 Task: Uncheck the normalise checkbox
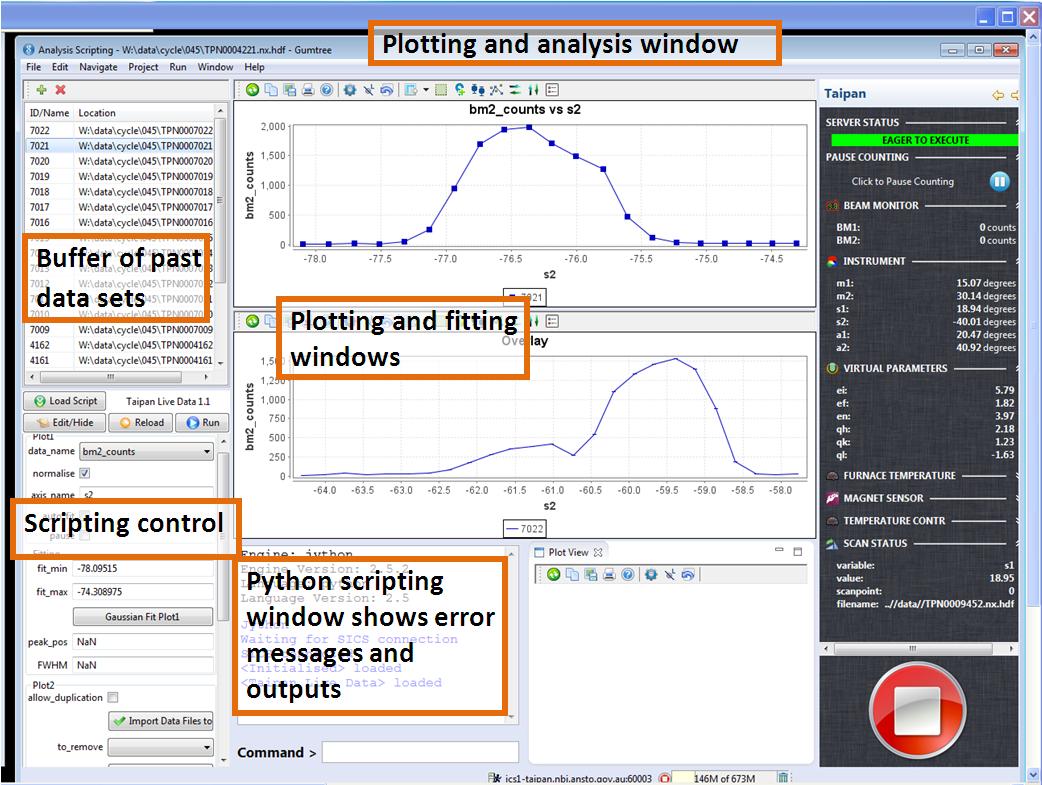pos(84,473)
